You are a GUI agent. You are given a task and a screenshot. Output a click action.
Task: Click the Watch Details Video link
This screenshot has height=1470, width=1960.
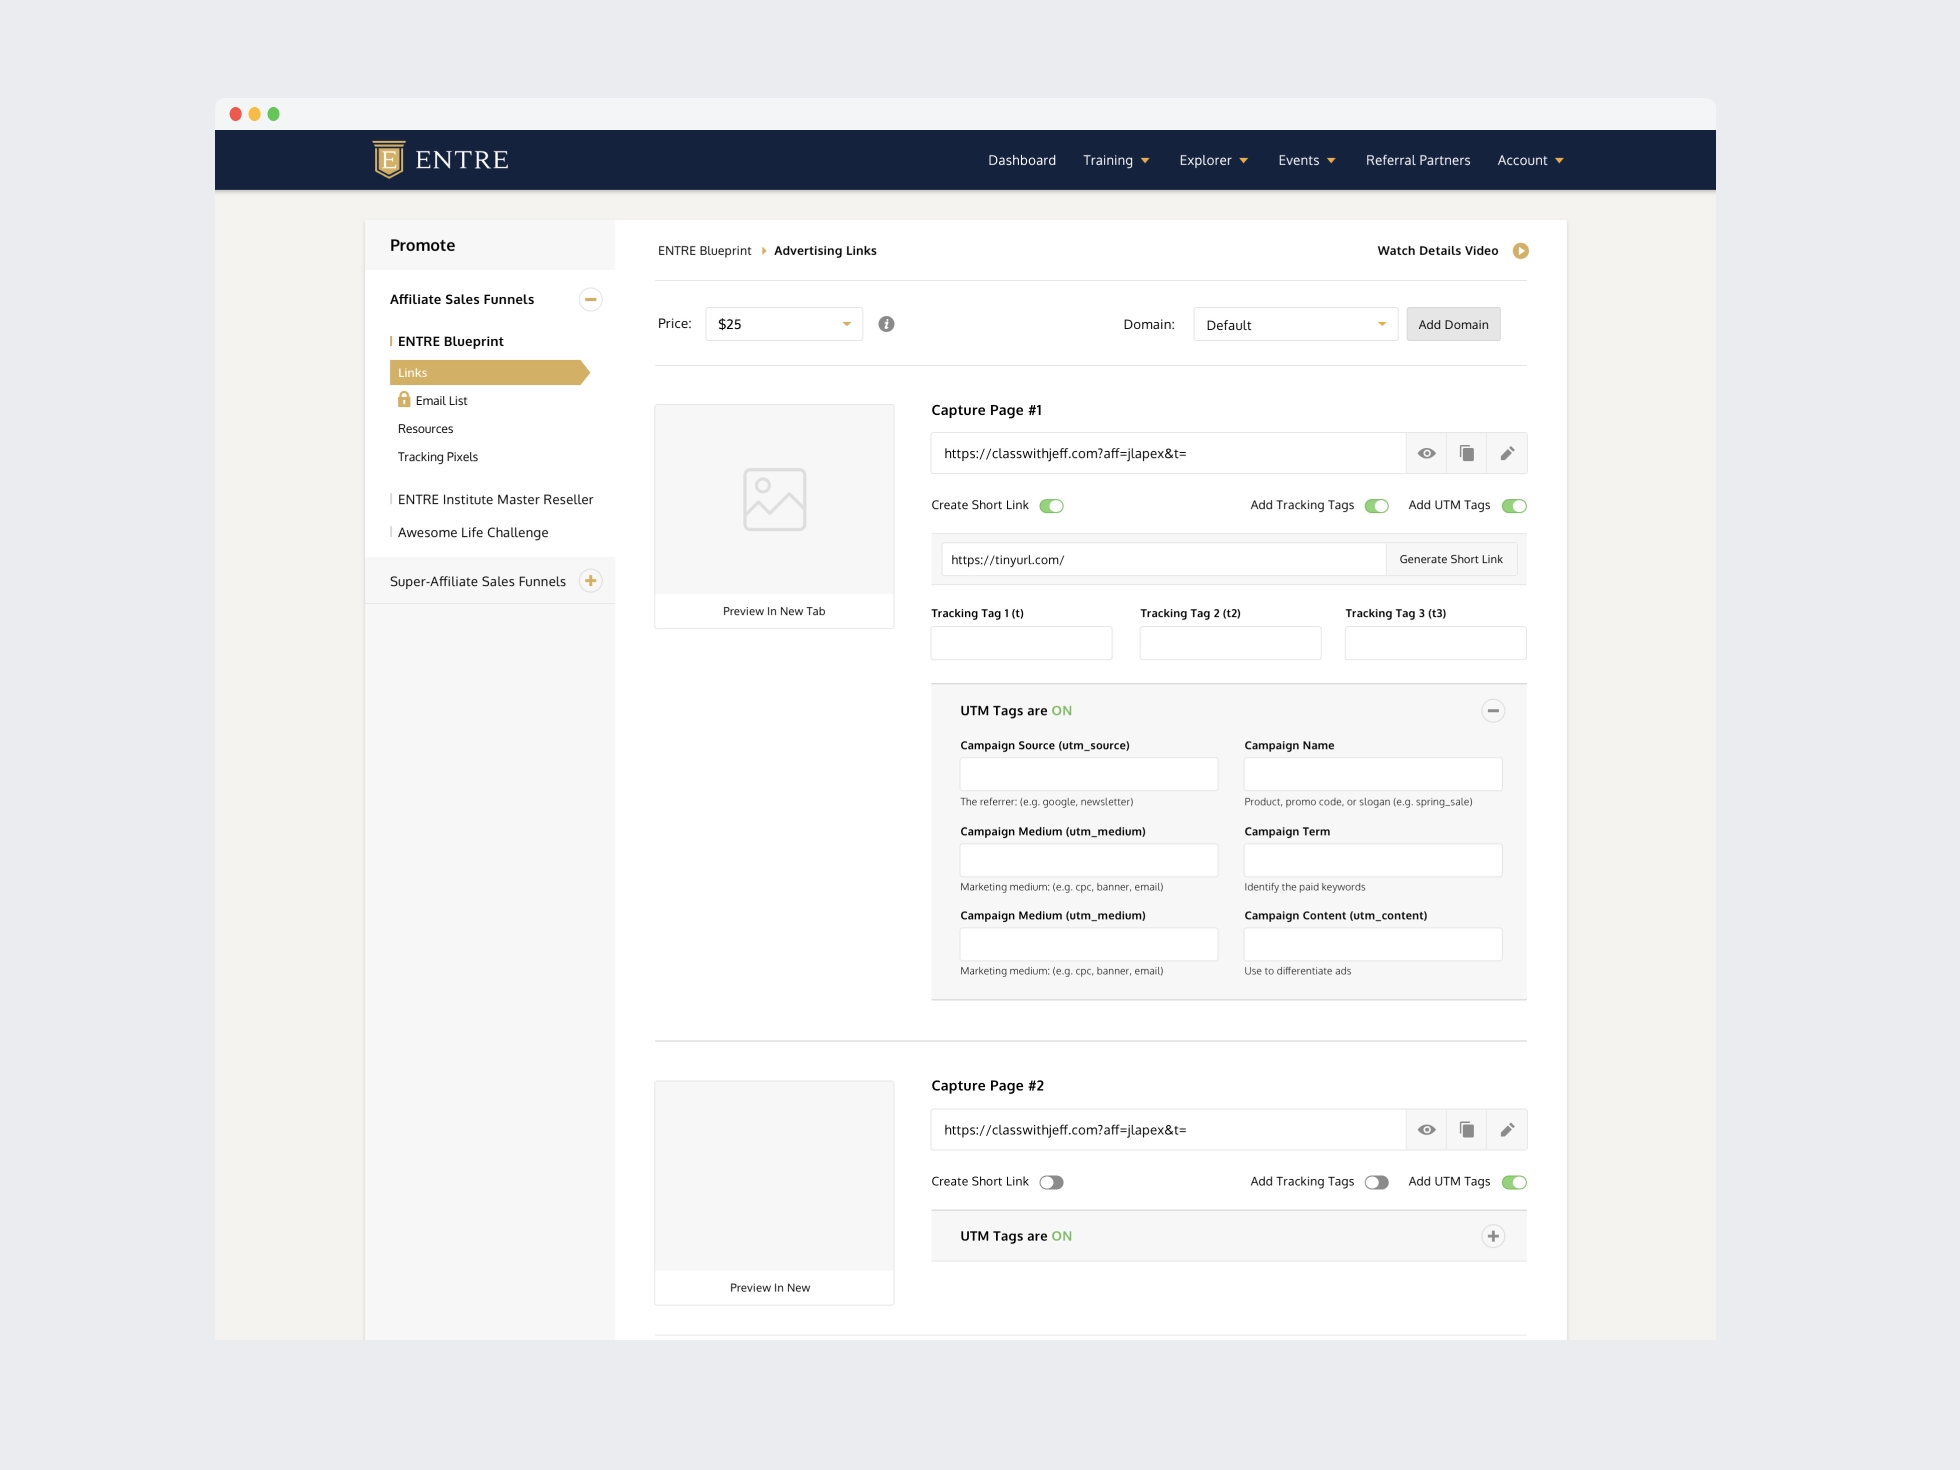1437,251
